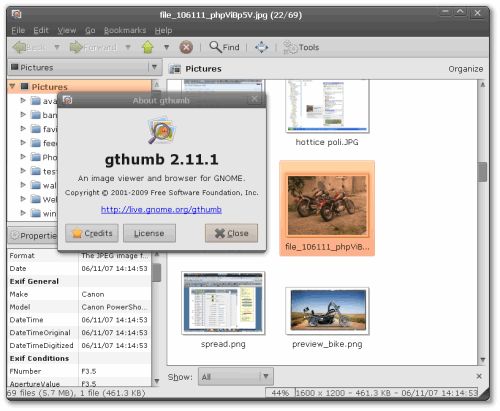
Task: Select the preview_bike.png thumbnail
Action: pyautogui.click(x=327, y=311)
